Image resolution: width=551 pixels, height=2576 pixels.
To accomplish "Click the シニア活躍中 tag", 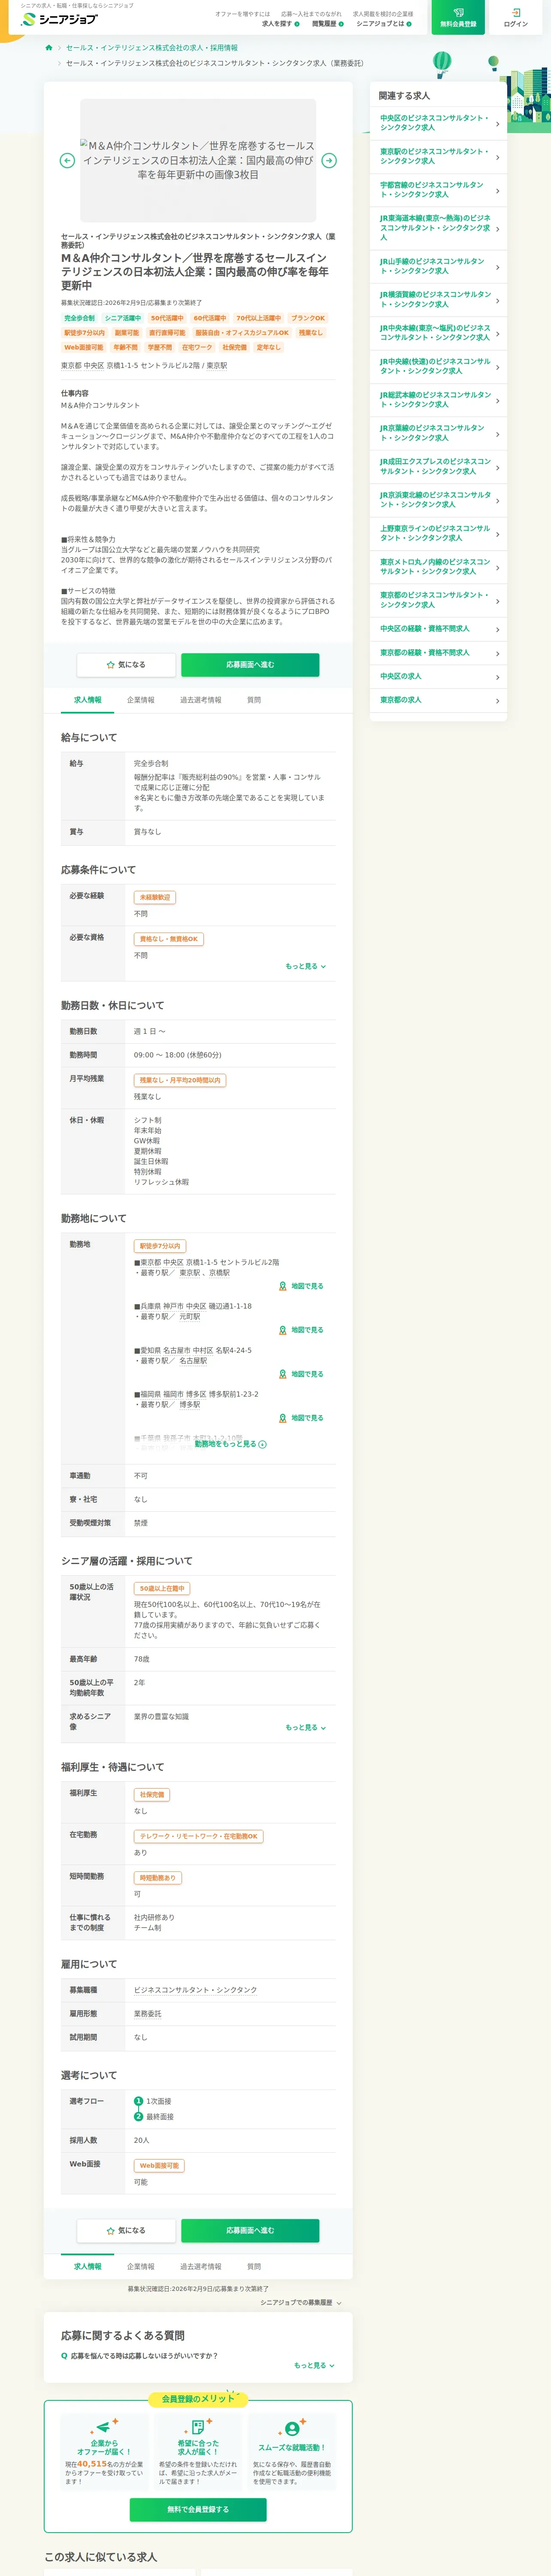I will (123, 318).
